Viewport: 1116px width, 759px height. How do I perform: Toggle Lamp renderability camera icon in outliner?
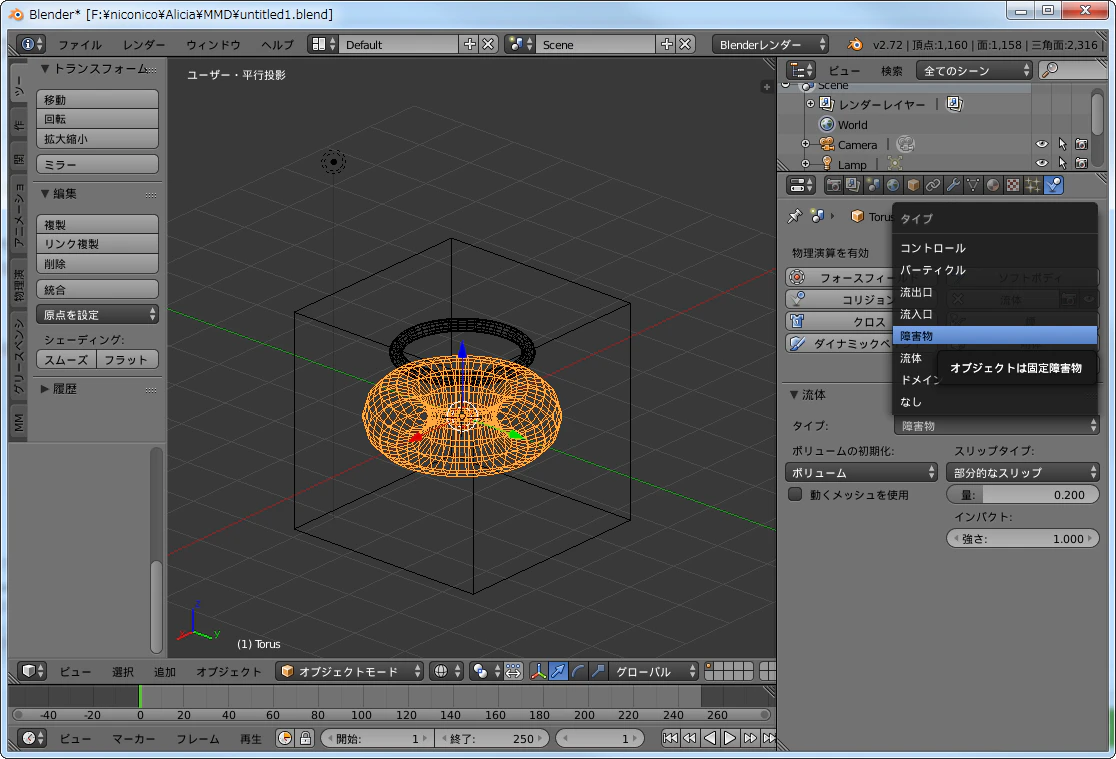pyautogui.click(x=1081, y=164)
